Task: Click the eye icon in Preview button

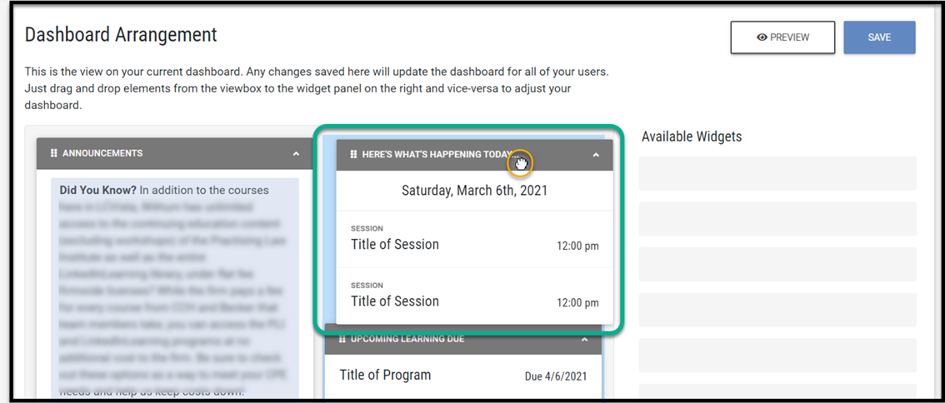Action: (762, 37)
